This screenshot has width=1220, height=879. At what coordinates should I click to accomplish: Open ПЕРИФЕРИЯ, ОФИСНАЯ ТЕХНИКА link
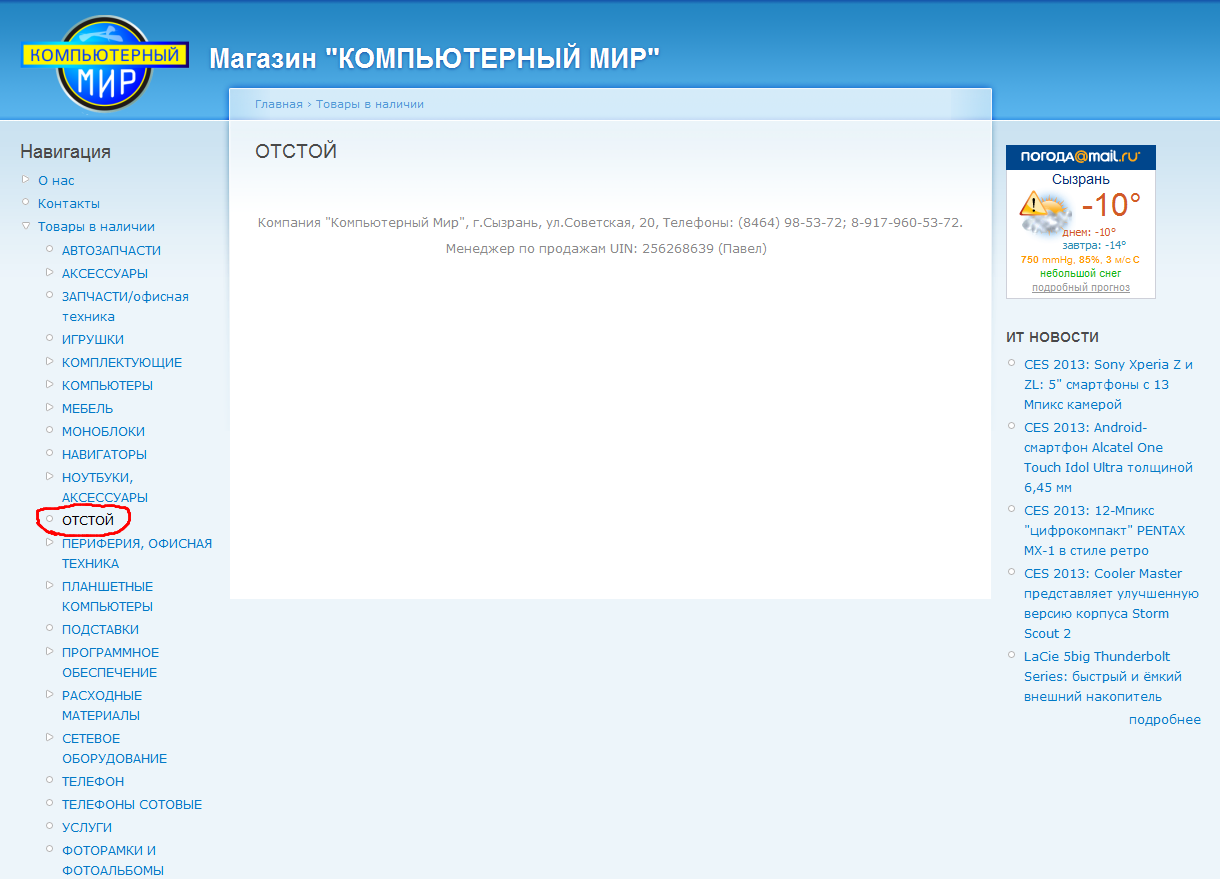pos(137,554)
